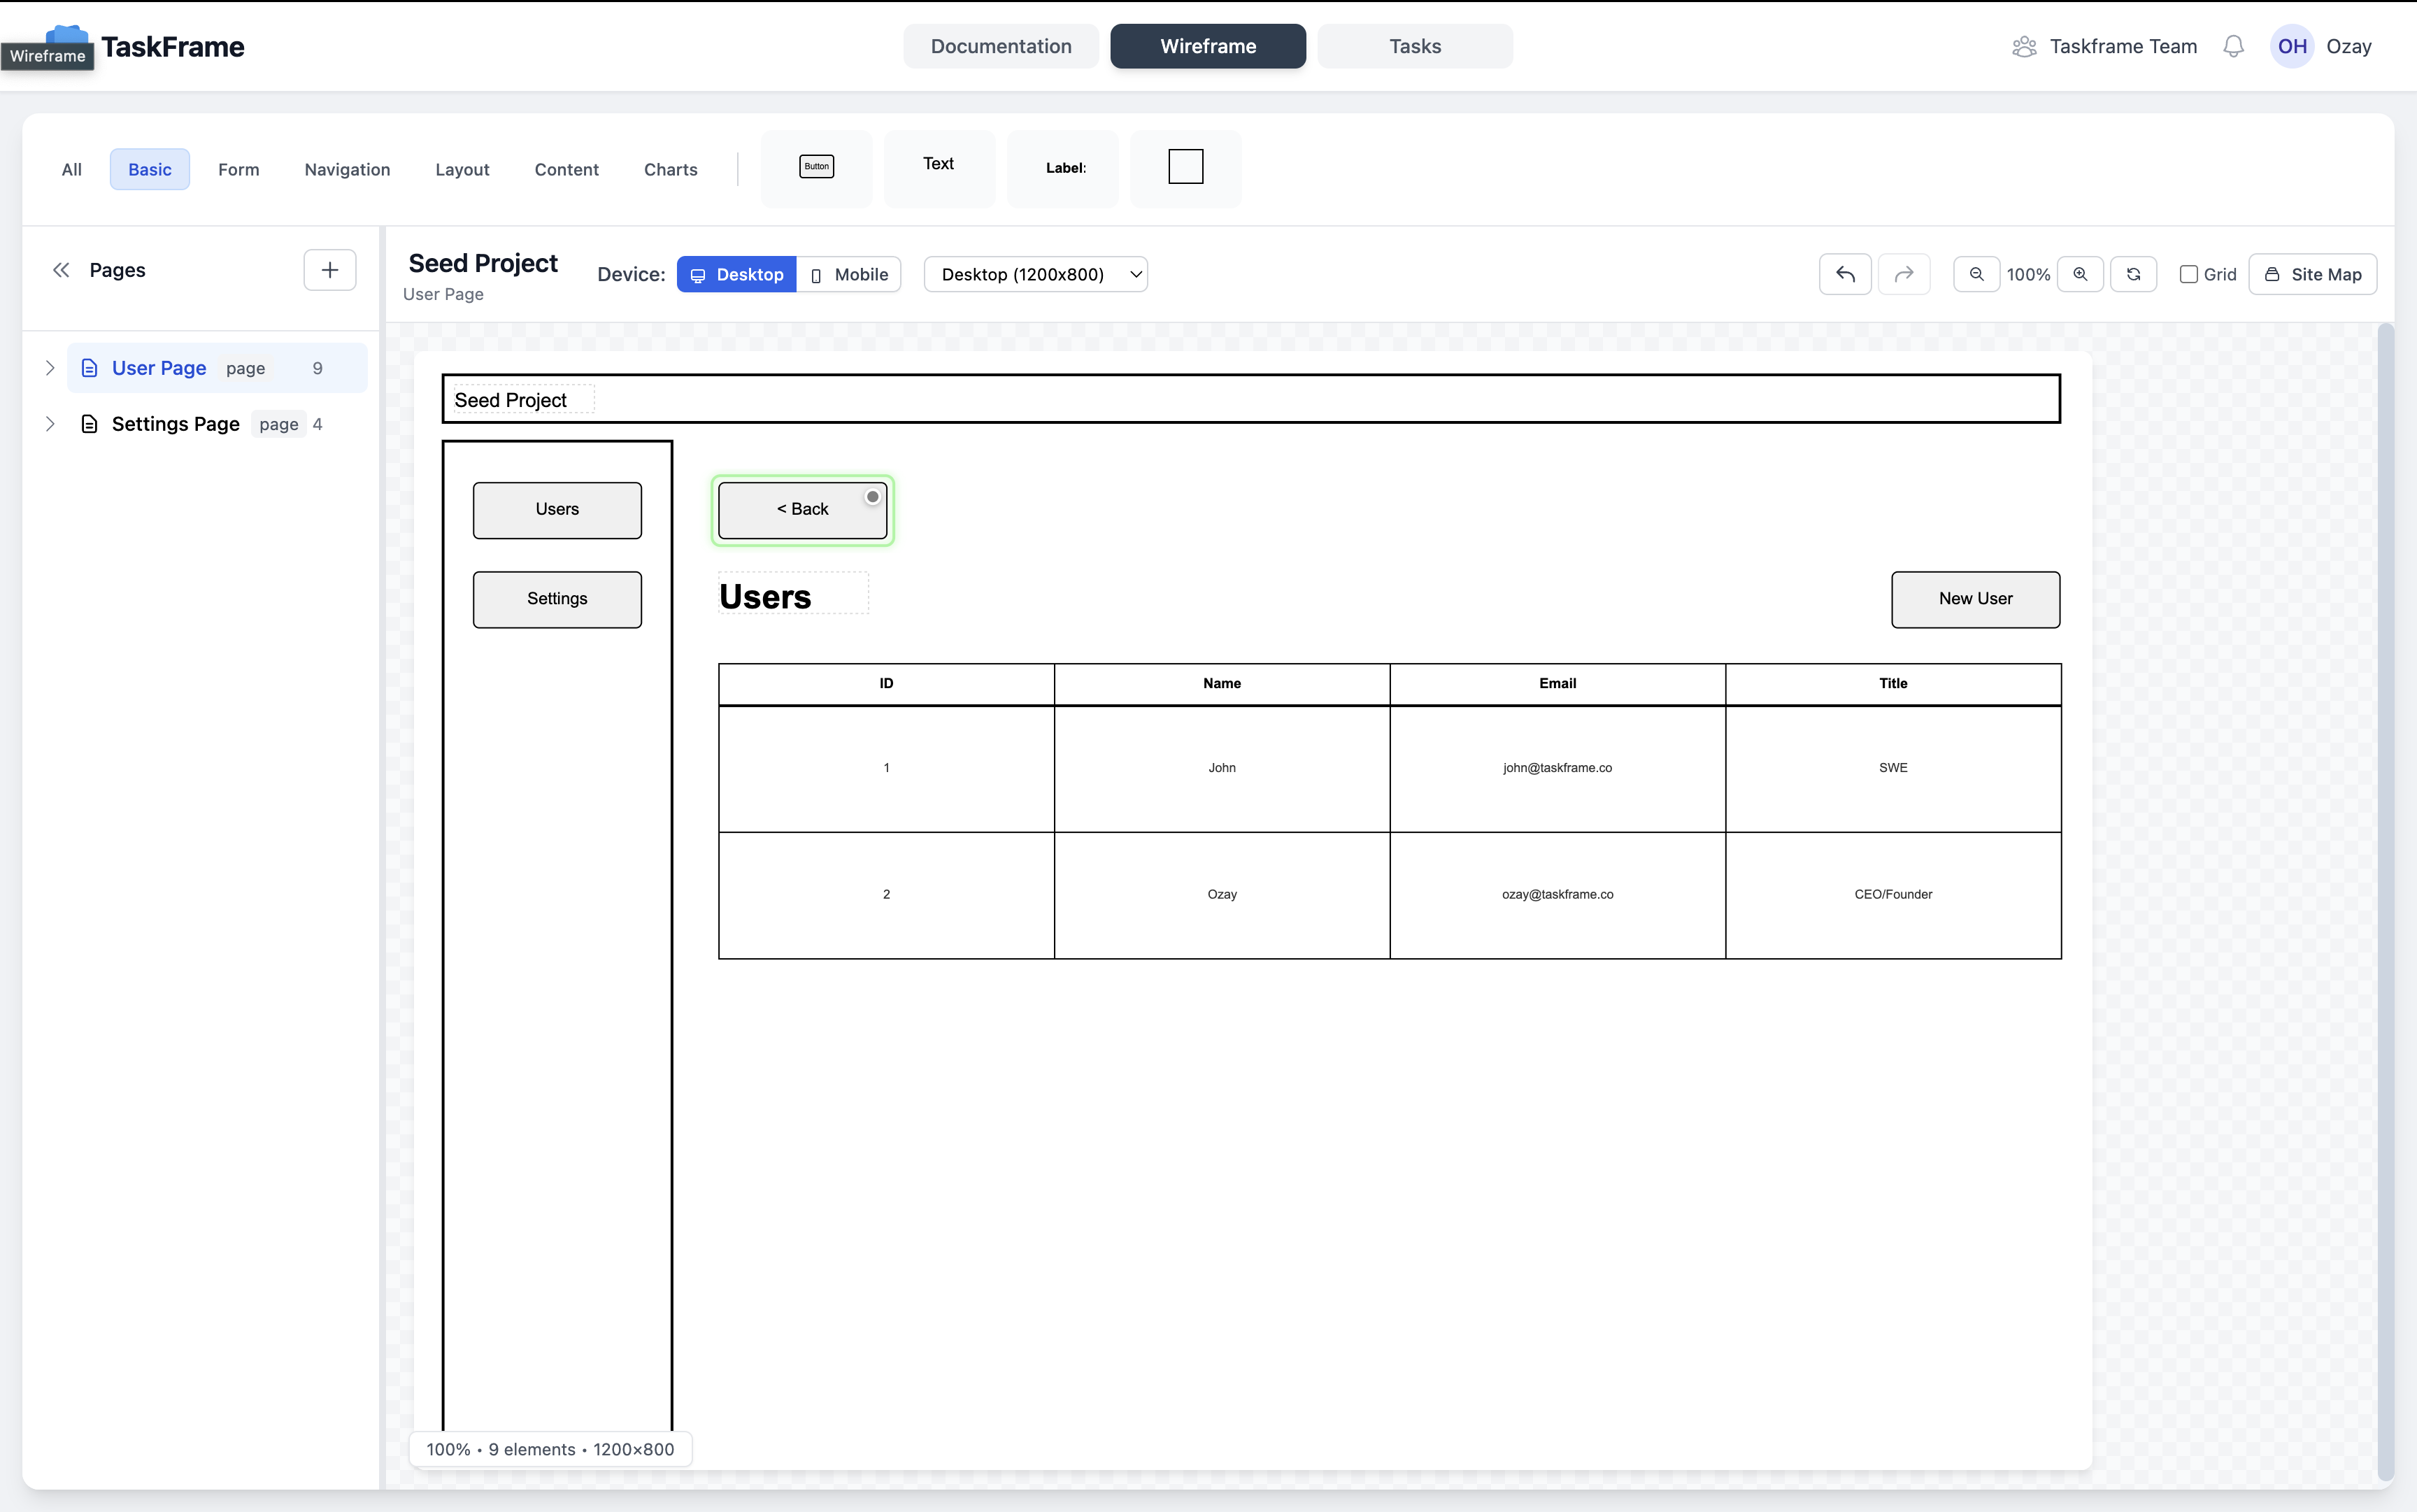Click the Users sidebar button on canvas
This screenshot has width=2417, height=1512.
click(x=557, y=510)
